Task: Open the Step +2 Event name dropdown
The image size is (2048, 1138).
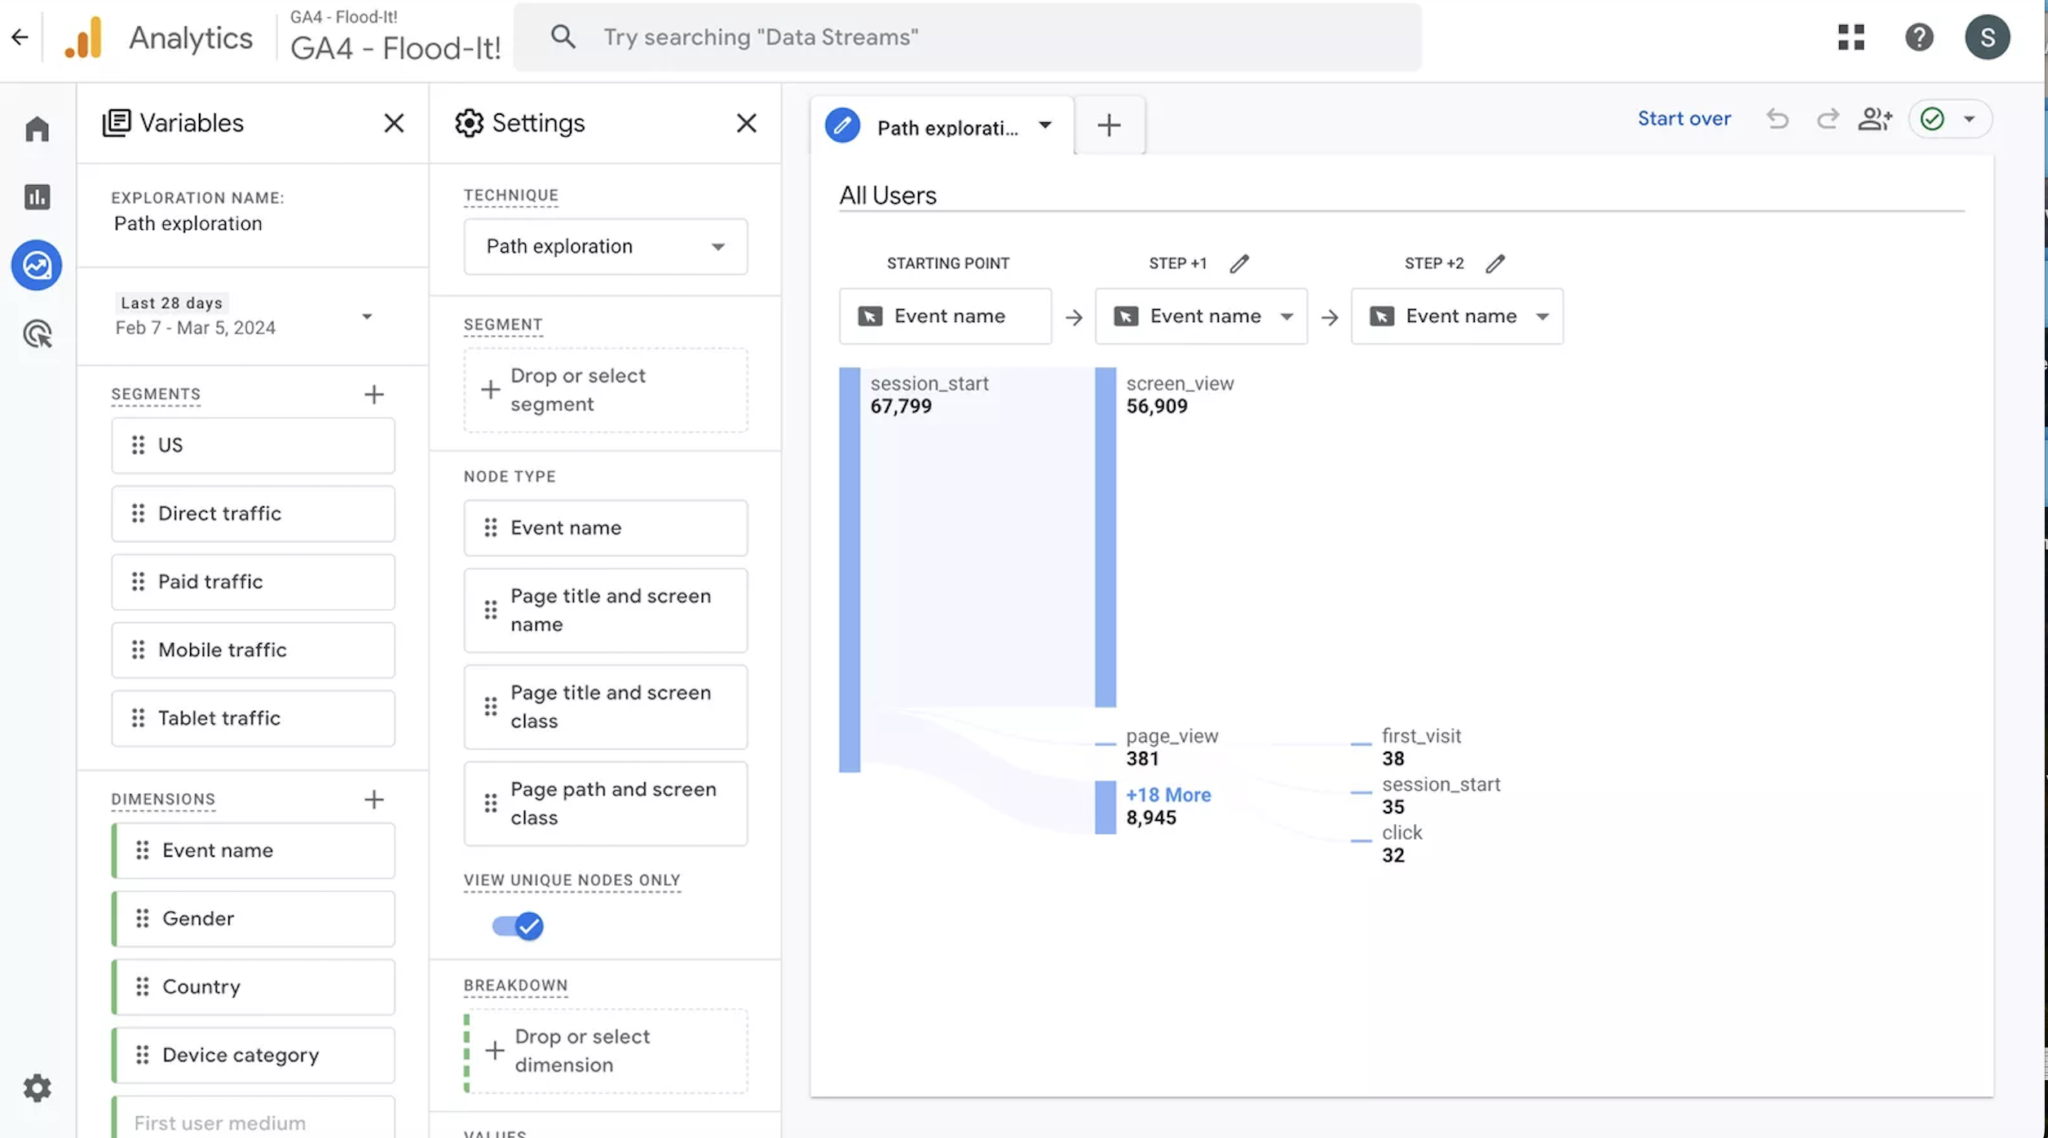Action: click(x=1541, y=316)
